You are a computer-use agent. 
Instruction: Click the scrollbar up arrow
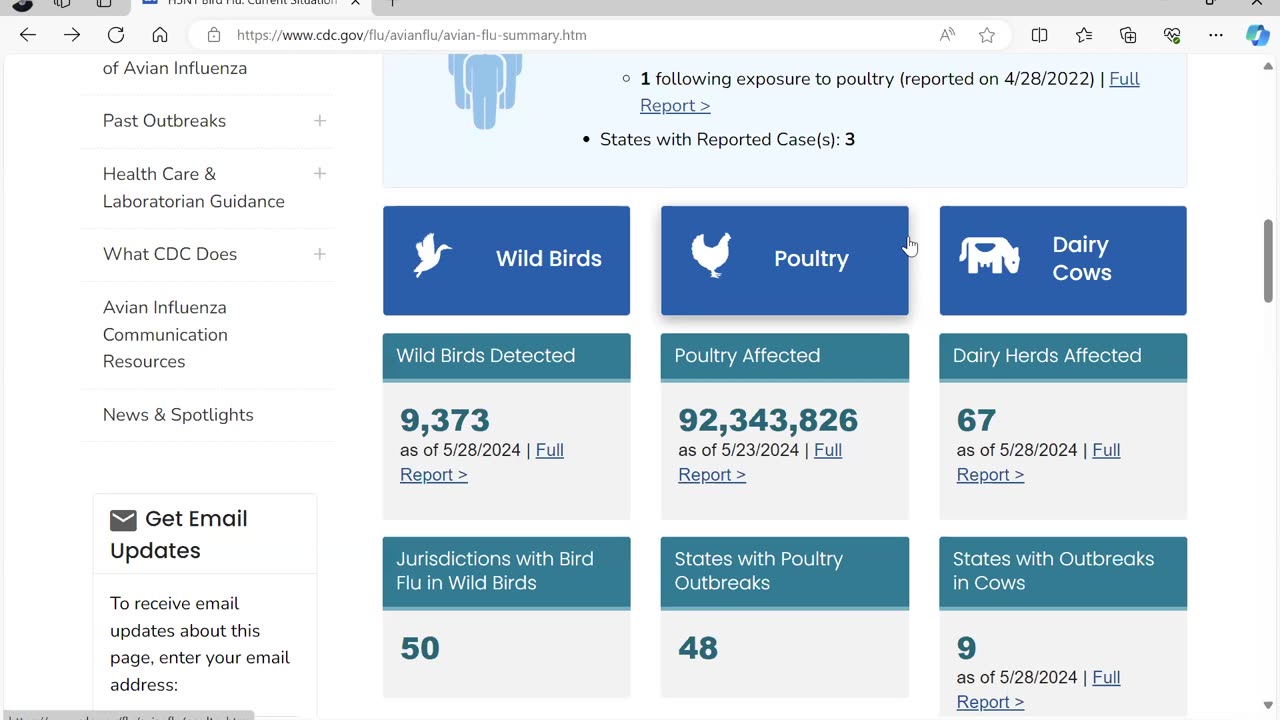(1268, 66)
